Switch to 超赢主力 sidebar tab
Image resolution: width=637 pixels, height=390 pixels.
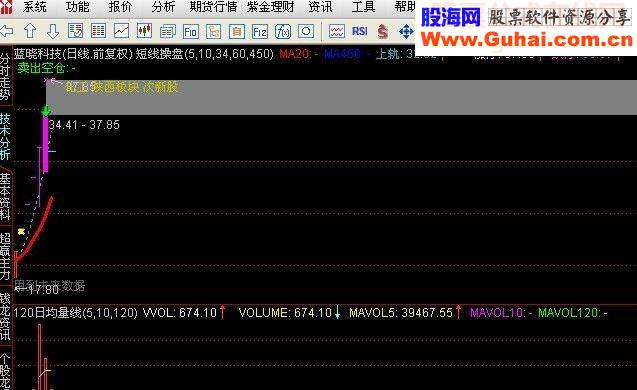pyautogui.click(x=5, y=256)
